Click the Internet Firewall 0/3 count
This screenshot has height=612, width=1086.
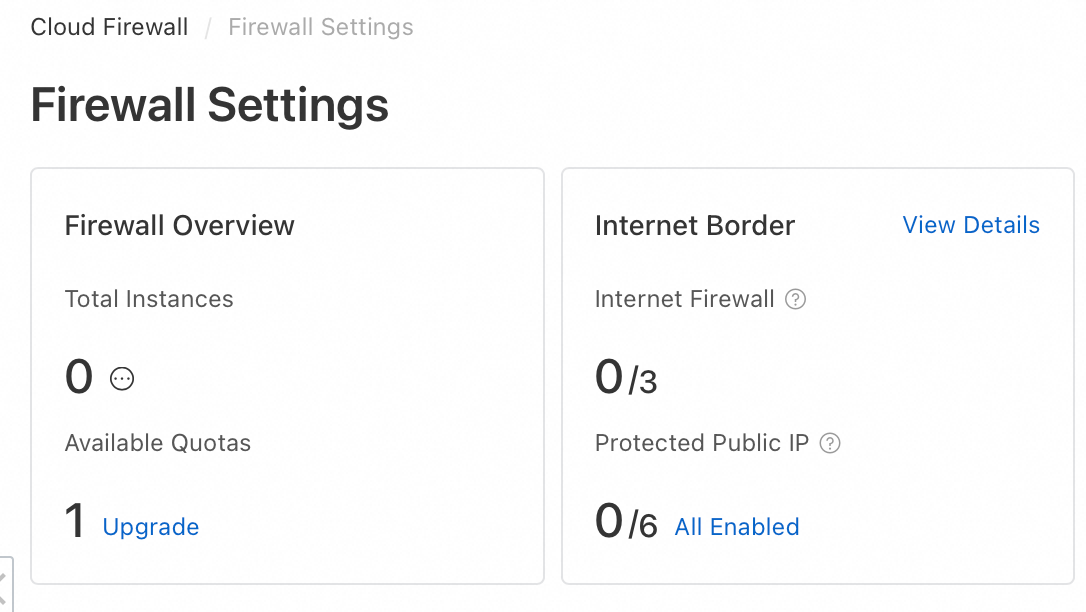[626, 379]
